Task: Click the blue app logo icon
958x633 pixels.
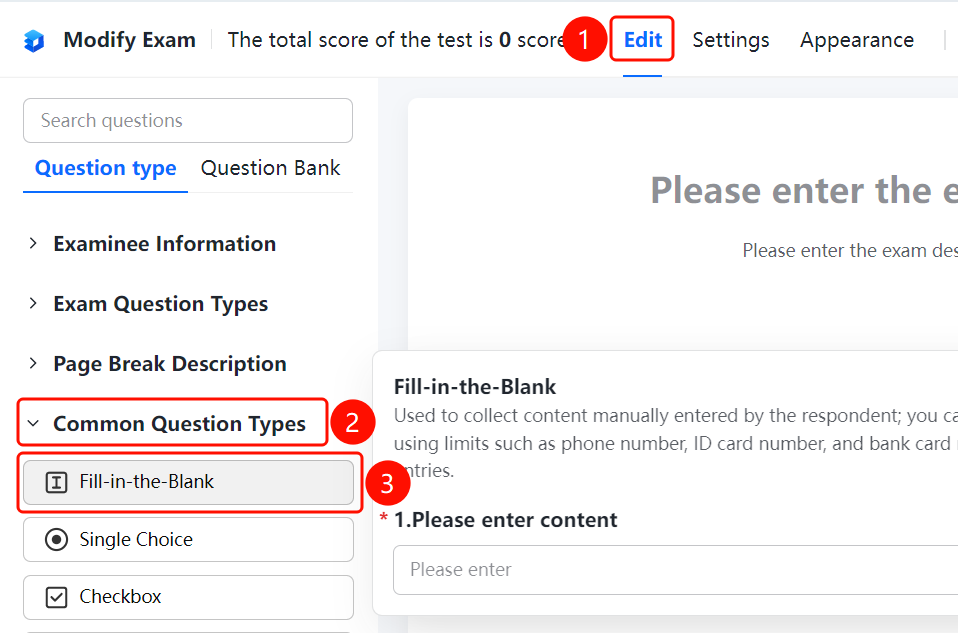Action: pyautogui.click(x=34, y=40)
